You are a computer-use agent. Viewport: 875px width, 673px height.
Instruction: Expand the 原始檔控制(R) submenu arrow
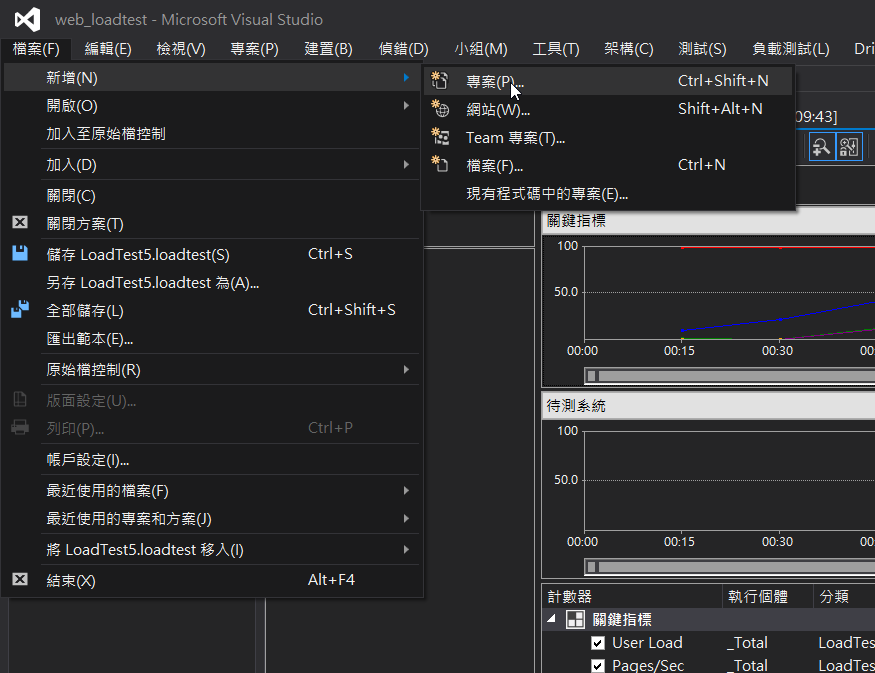[407, 369]
